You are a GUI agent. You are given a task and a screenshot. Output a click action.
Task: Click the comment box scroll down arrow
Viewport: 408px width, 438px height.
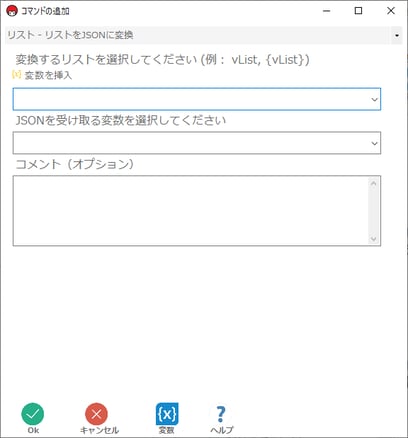click(374, 239)
